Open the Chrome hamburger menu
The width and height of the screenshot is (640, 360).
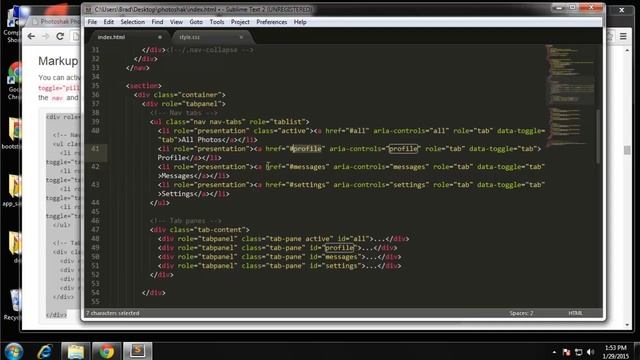point(623,36)
